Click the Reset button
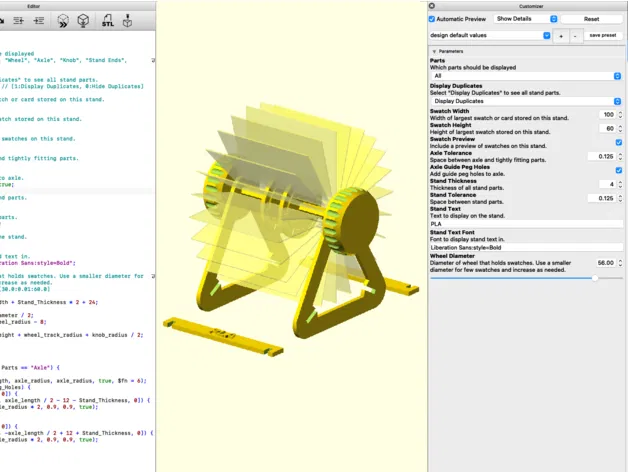 (x=591, y=19)
